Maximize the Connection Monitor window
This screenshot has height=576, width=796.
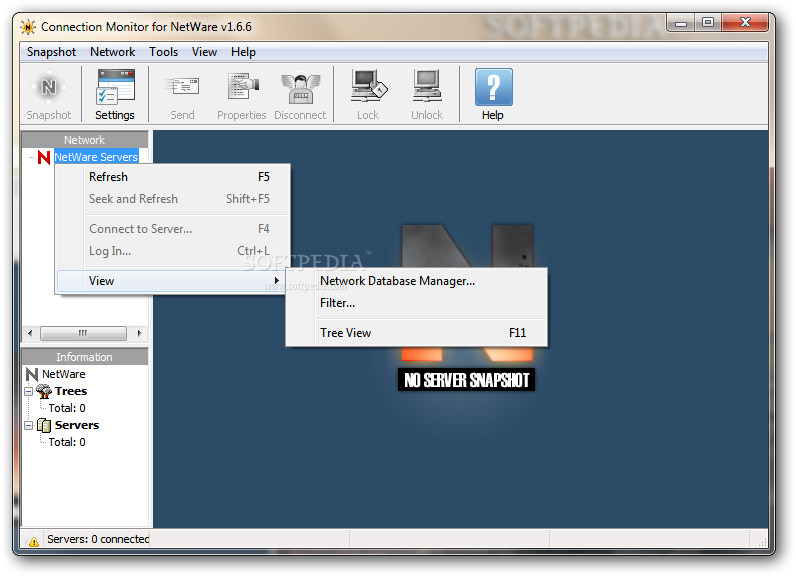tap(708, 23)
